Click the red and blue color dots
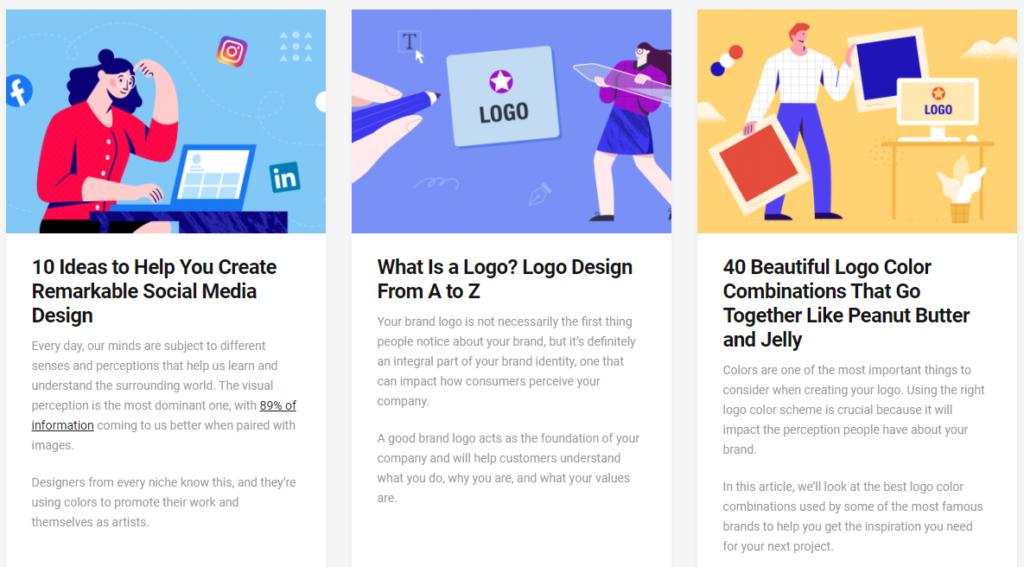The width and height of the screenshot is (1024, 567). (726, 60)
